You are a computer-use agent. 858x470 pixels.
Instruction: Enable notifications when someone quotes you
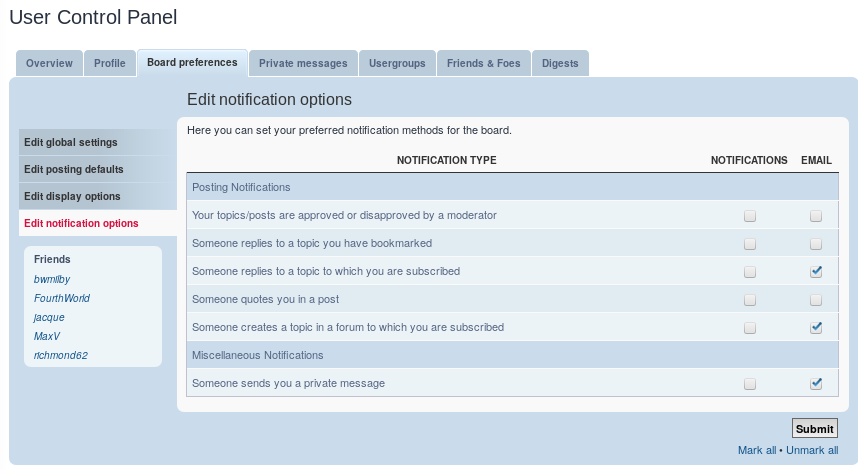point(750,299)
